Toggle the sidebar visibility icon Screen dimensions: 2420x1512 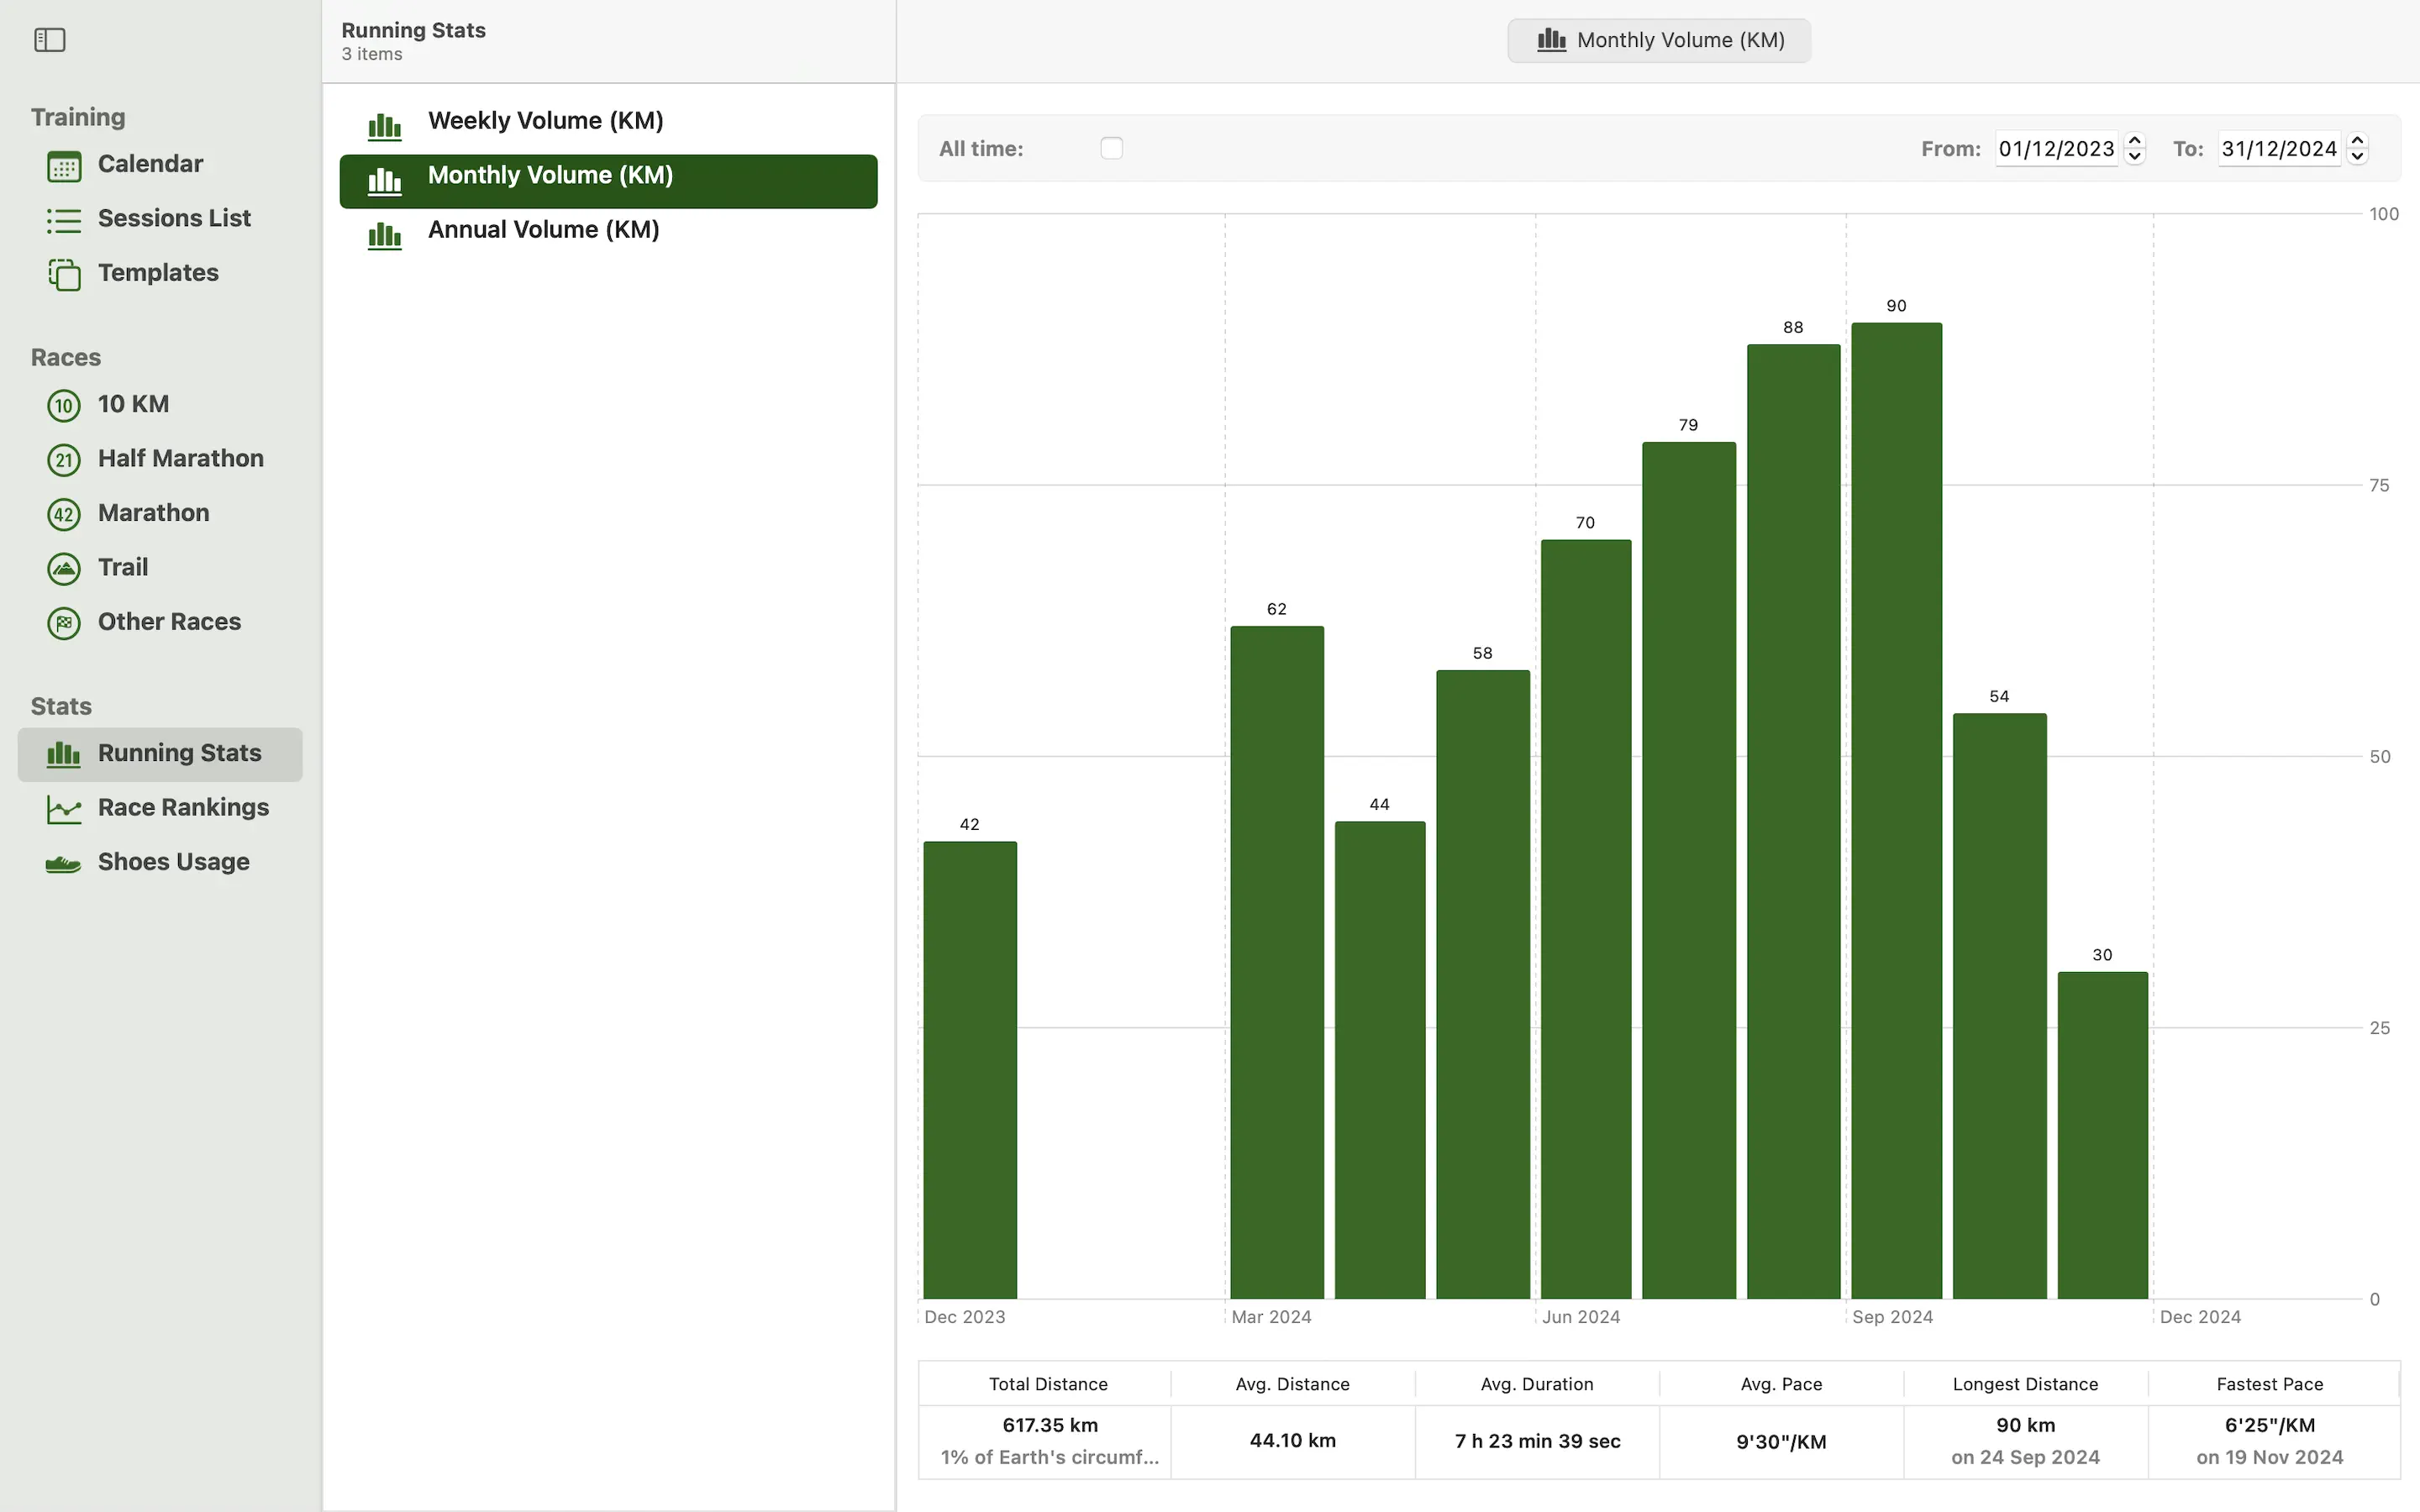click(x=49, y=40)
